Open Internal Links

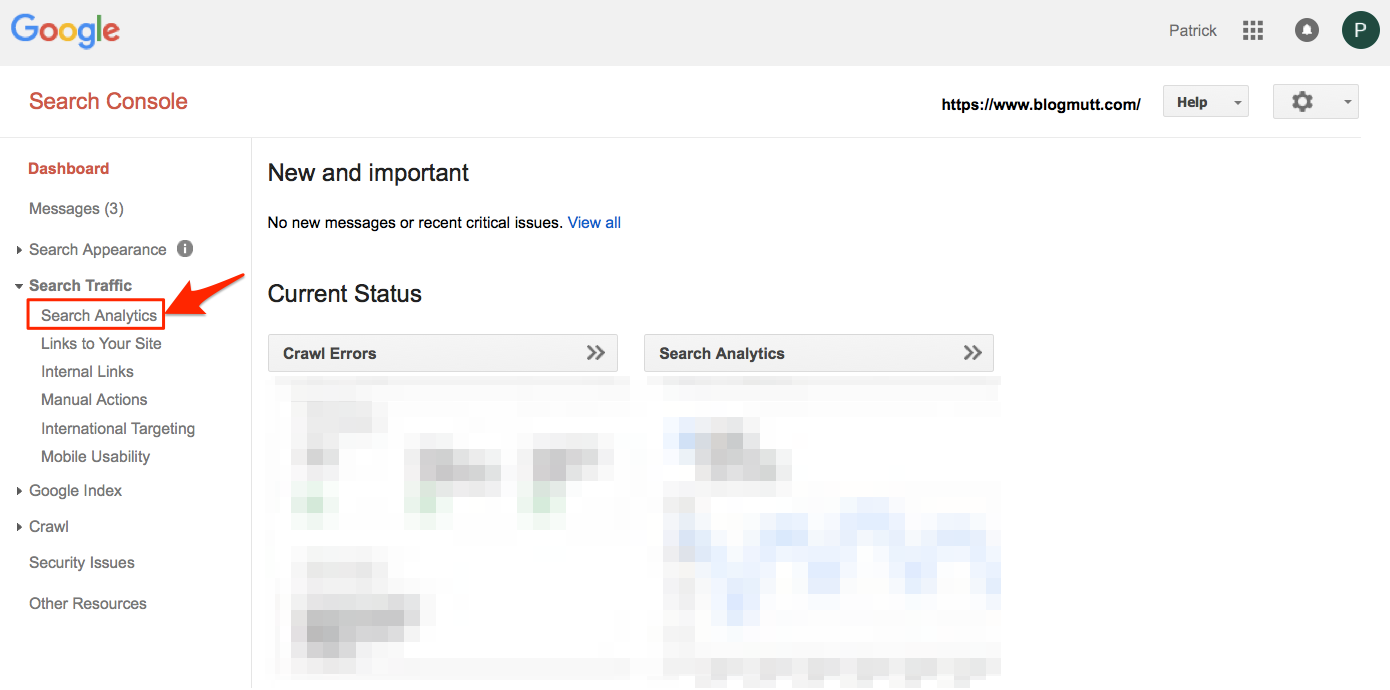(87, 371)
